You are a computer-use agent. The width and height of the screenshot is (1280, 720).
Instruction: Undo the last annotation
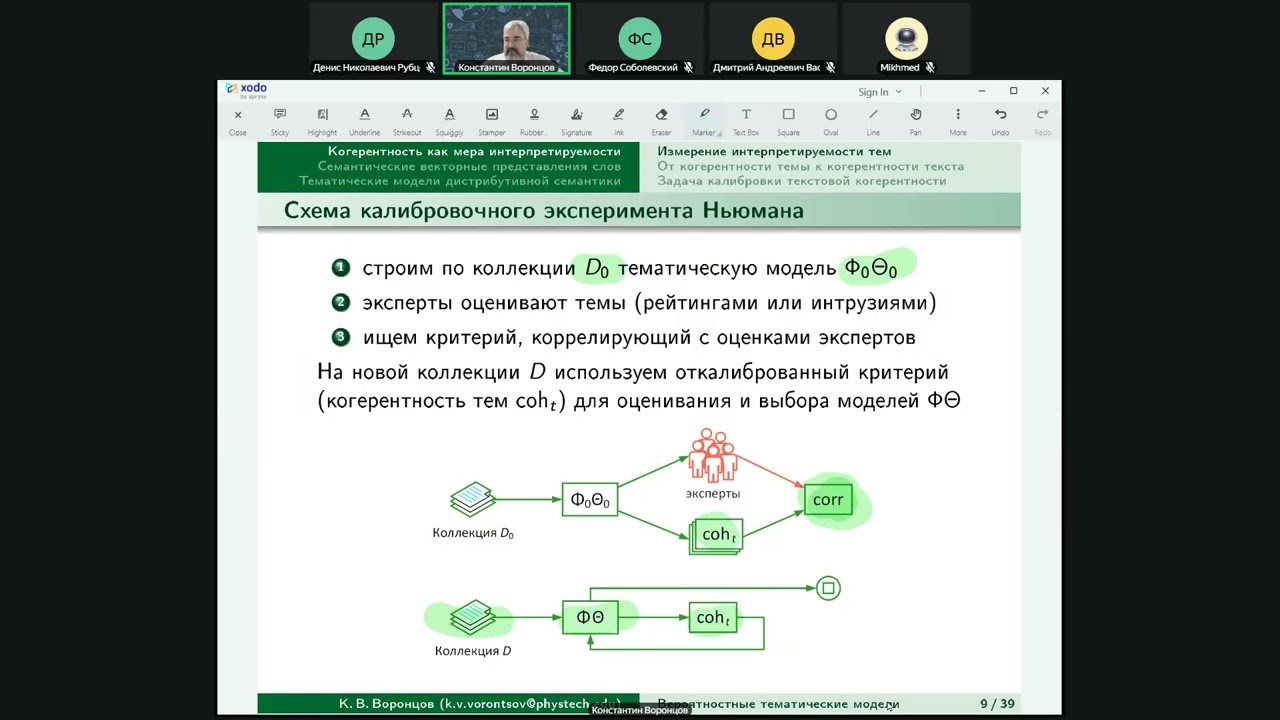coord(1000,121)
